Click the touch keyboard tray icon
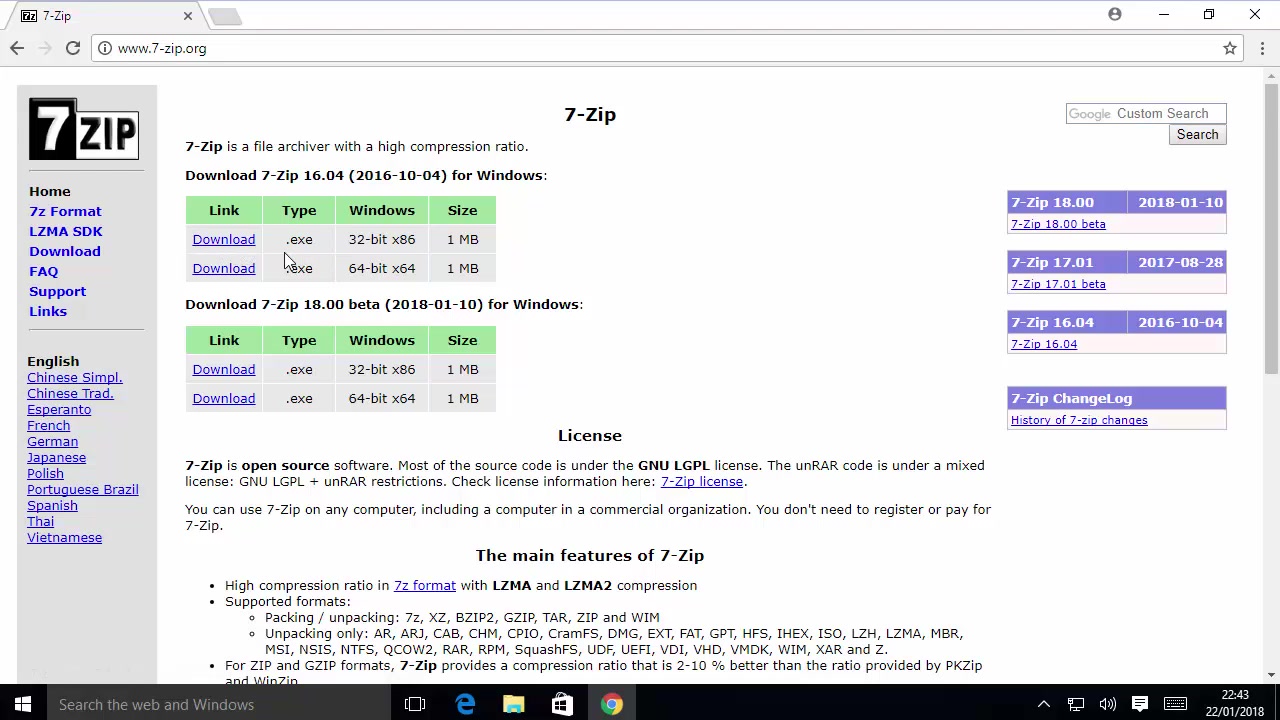This screenshot has width=1280, height=720. pos(1175,704)
